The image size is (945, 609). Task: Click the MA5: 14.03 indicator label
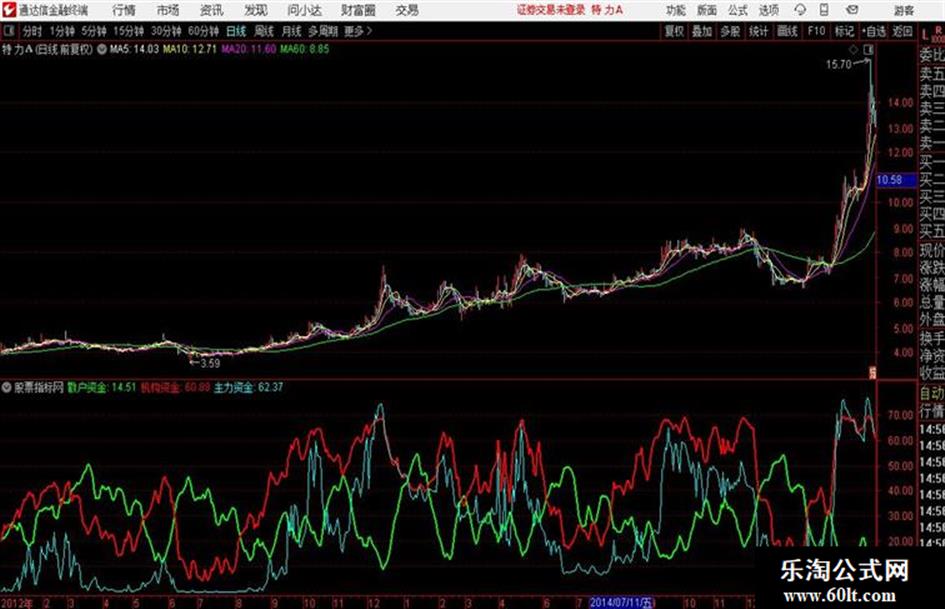134,49
